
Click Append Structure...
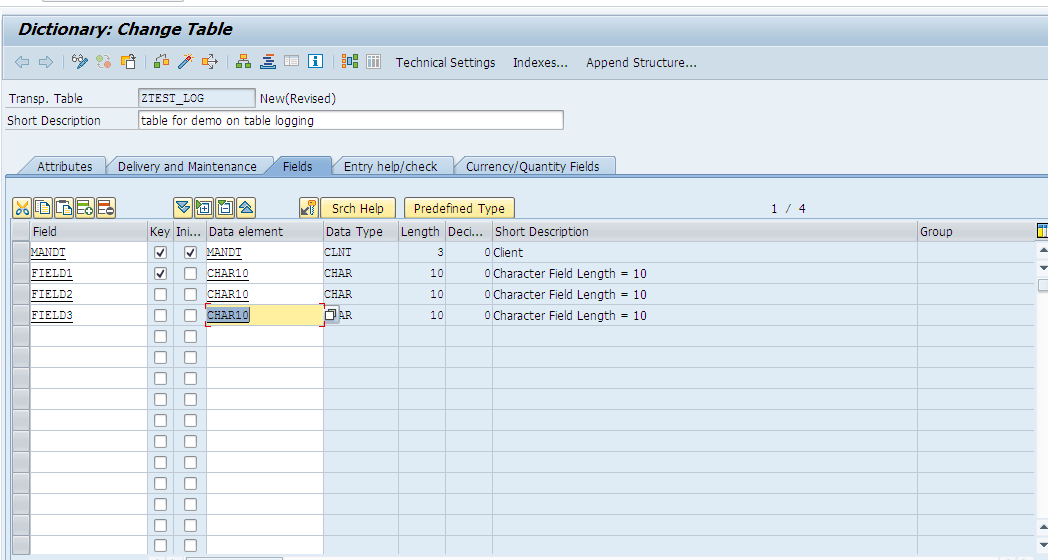pos(641,62)
